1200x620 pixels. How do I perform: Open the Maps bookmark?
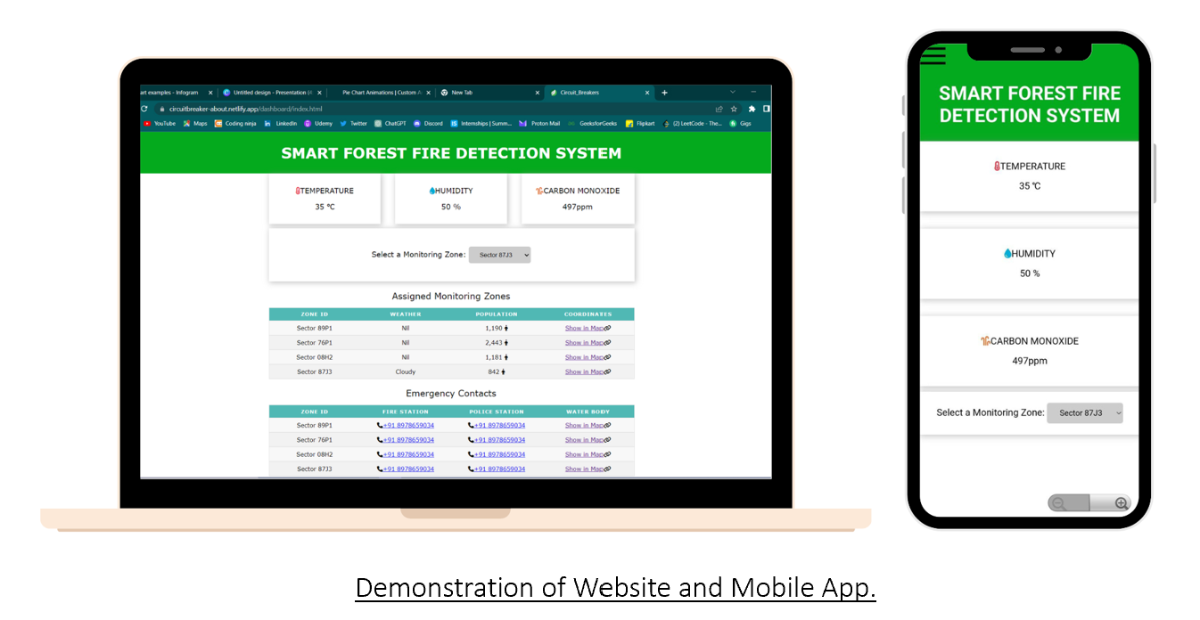coord(195,123)
